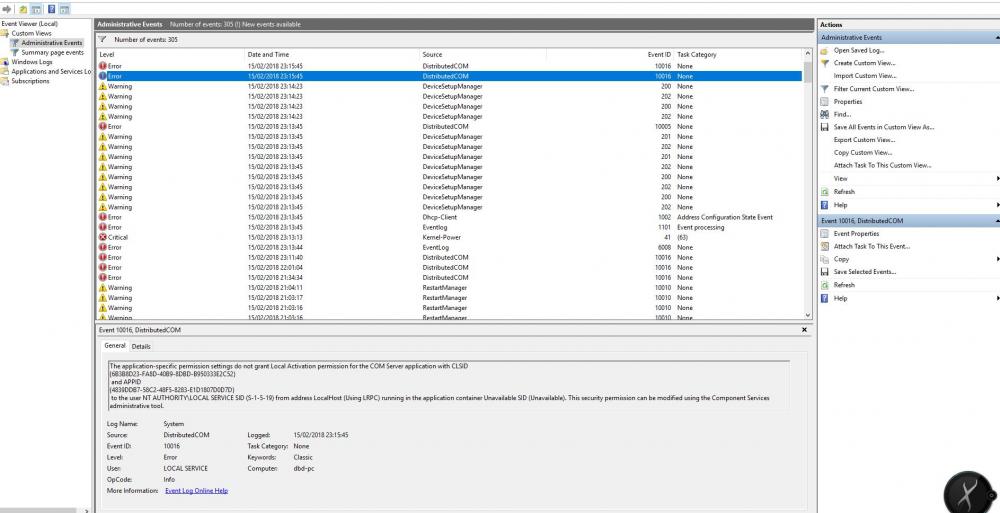Viewport: 1000px width, 513px height.
Task: Click the Summary page events funnel icon
Action: coord(15,52)
